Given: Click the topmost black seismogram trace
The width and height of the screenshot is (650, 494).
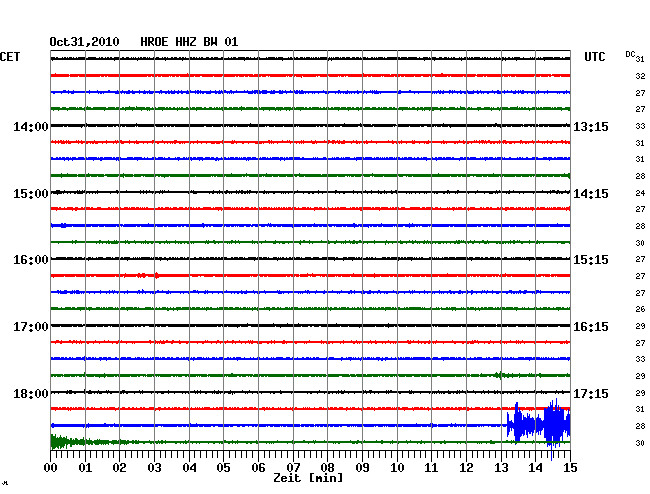Looking at the screenshot, I should 310,59.
